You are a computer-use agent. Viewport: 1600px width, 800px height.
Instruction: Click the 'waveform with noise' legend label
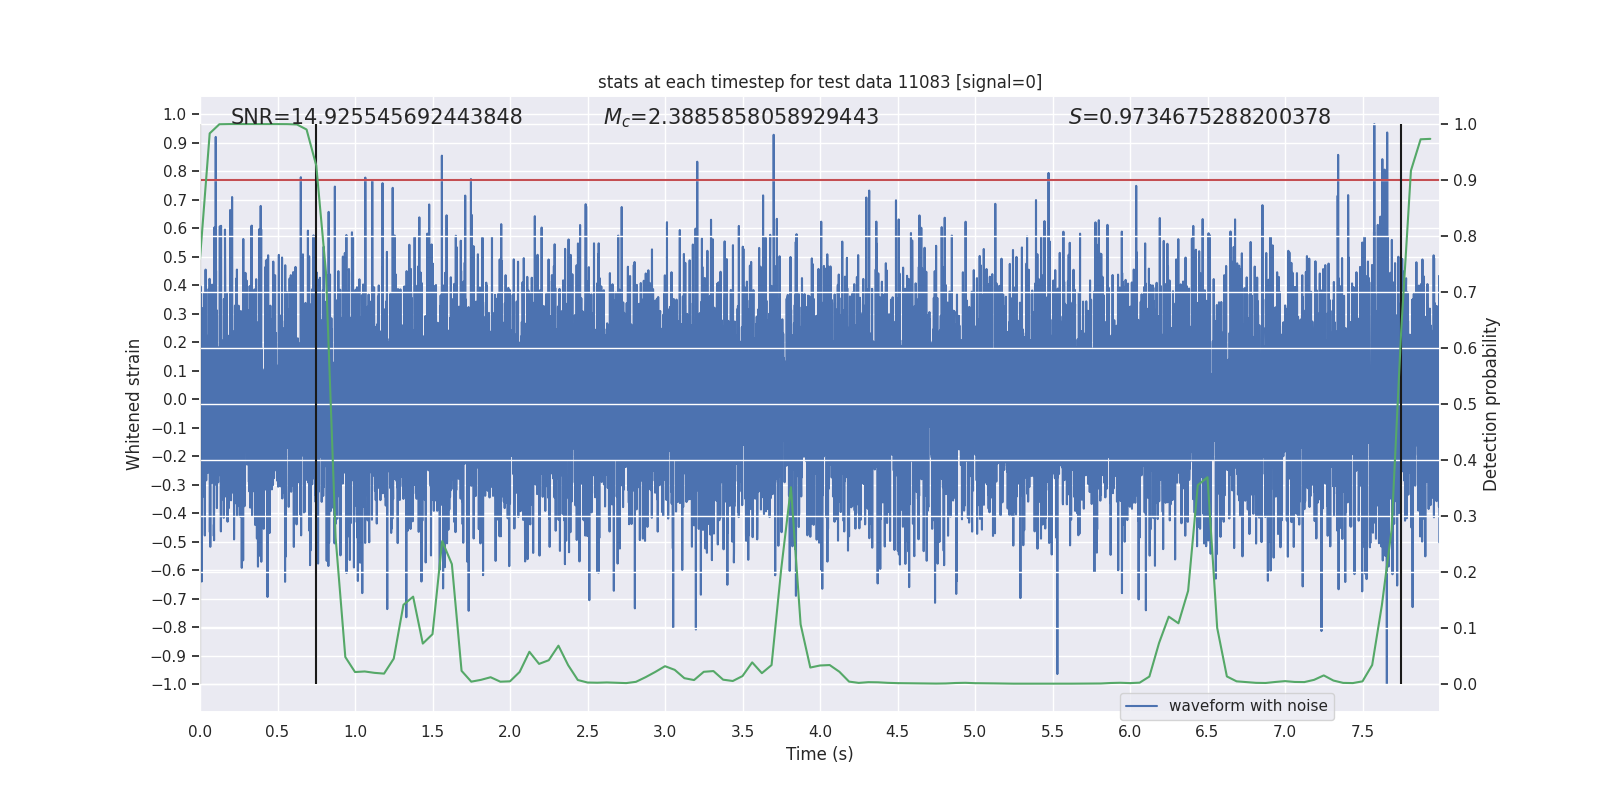coord(1248,706)
